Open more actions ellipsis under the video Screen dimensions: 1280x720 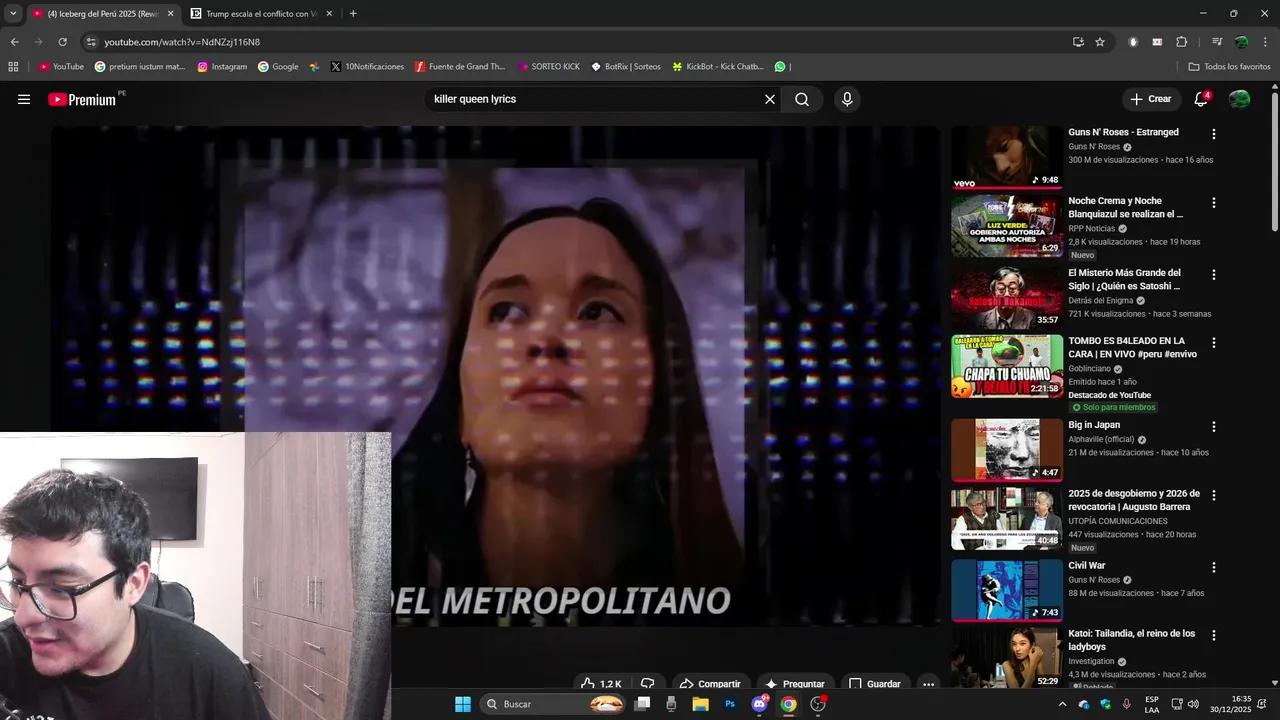[x=928, y=684]
